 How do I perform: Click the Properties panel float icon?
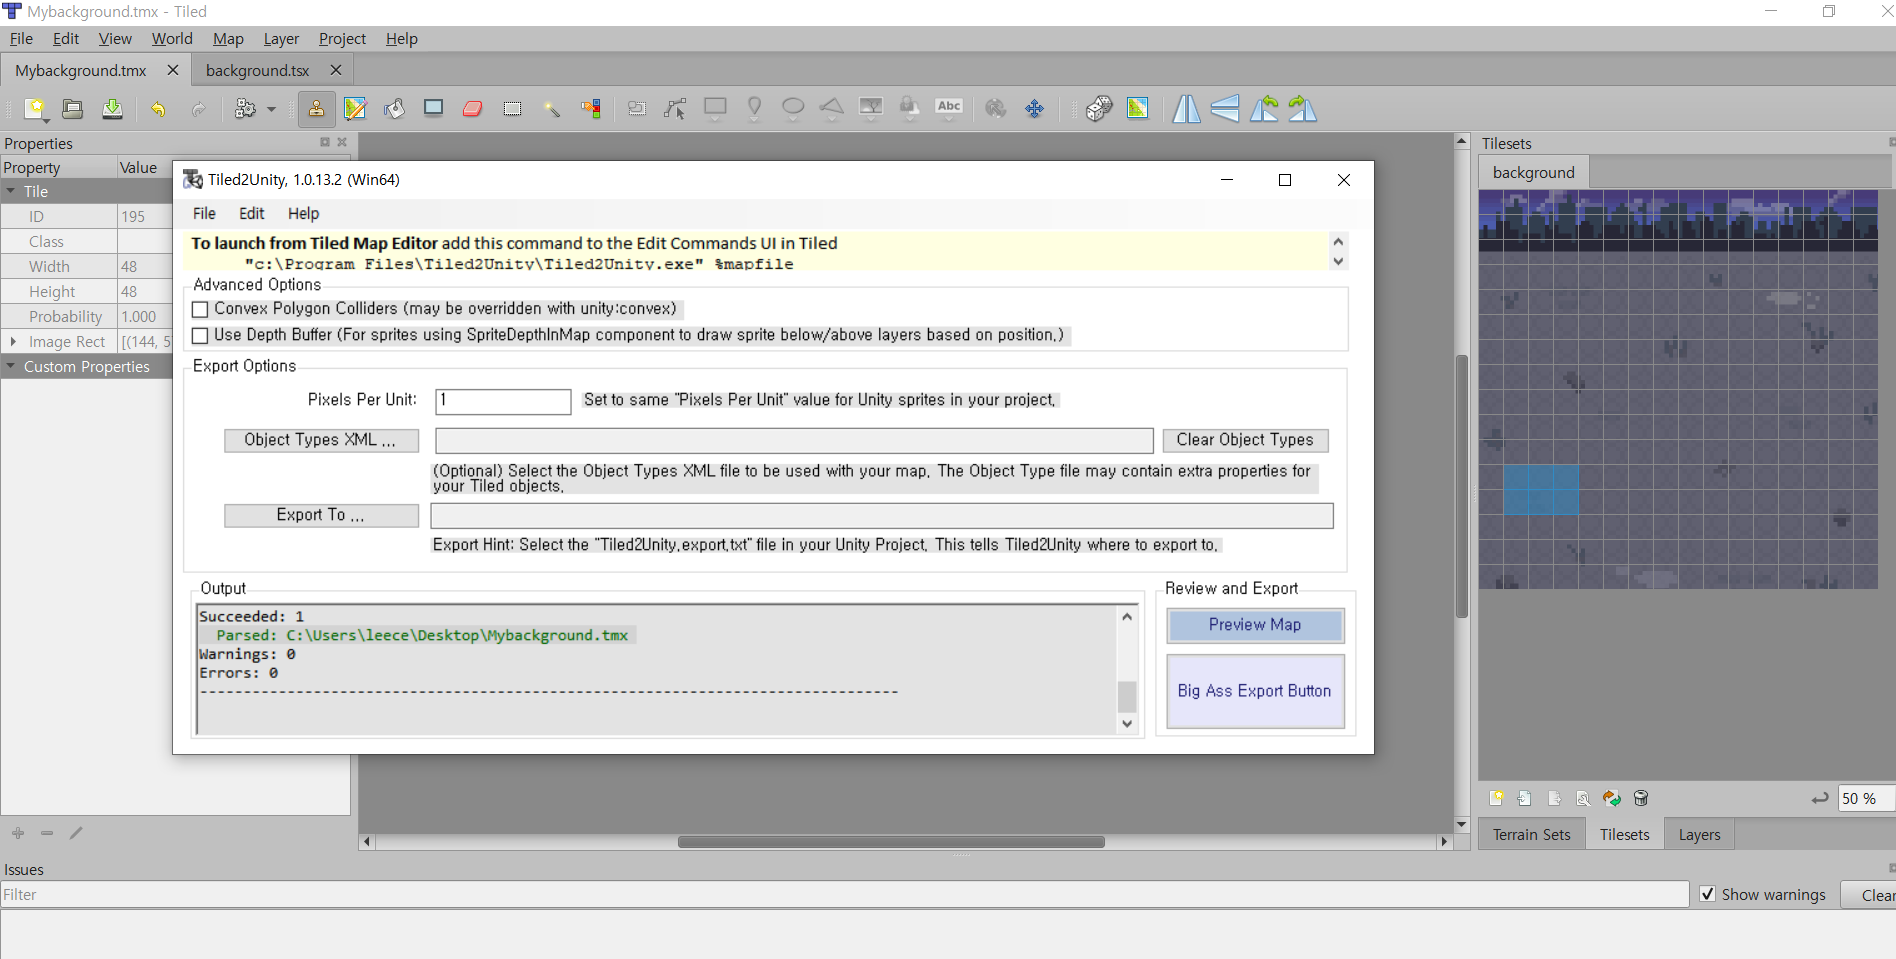325,142
